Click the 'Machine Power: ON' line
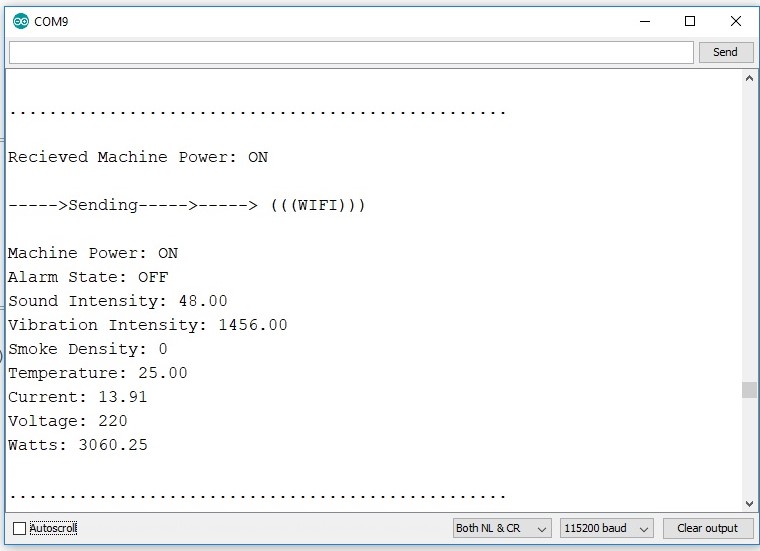The width and height of the screenshot is (760, 551). point(93,253)
